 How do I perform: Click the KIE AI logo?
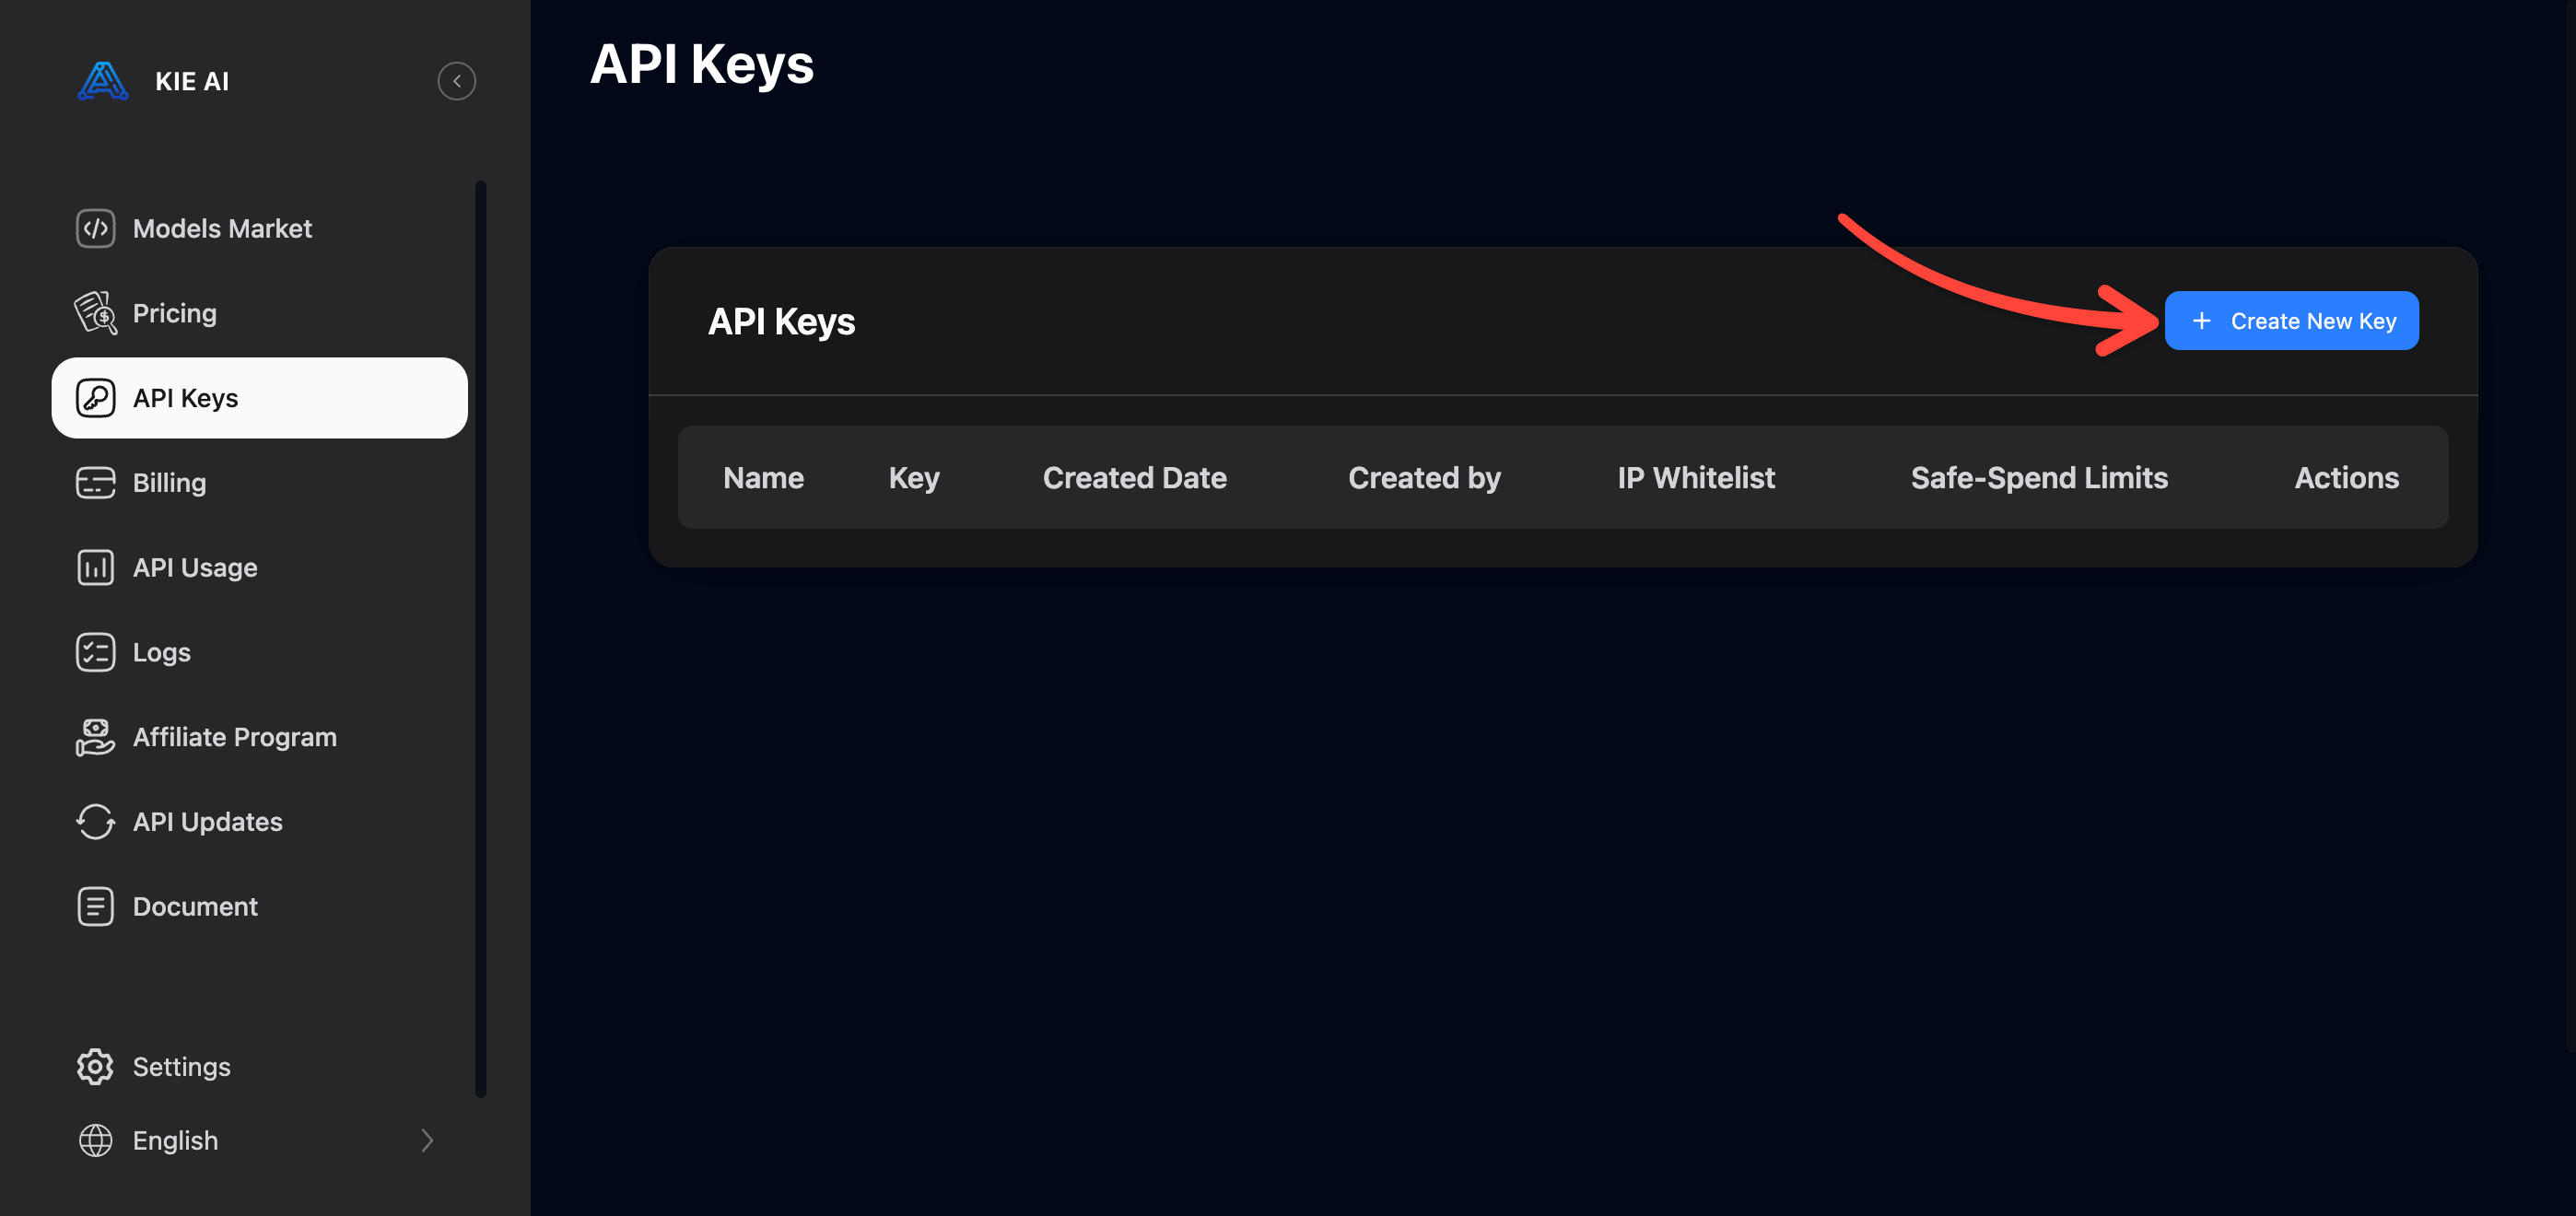[103, 81]
